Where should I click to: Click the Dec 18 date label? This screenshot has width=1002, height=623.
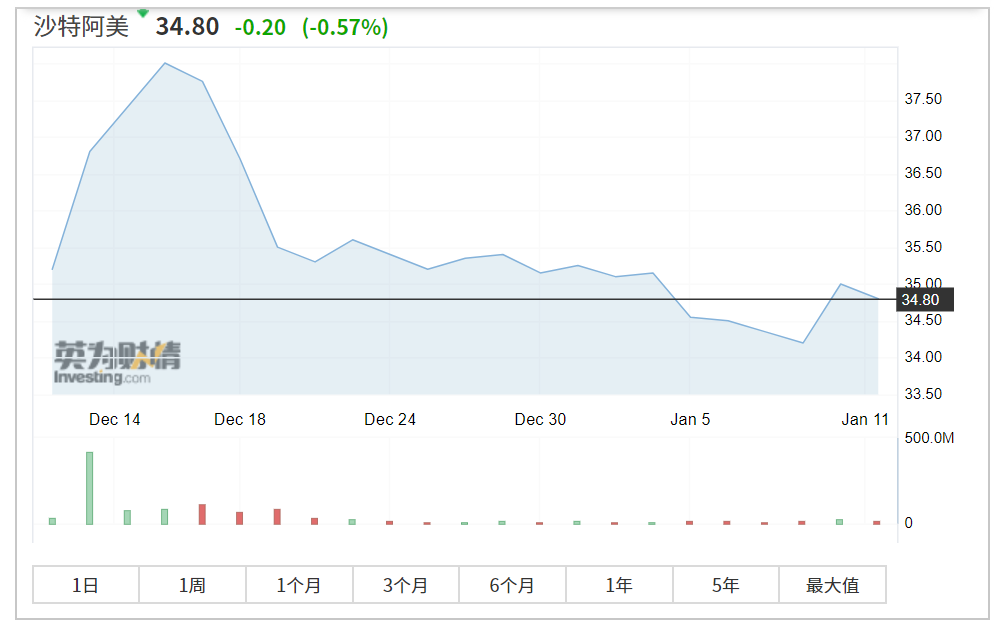click(x=240, y=419)
